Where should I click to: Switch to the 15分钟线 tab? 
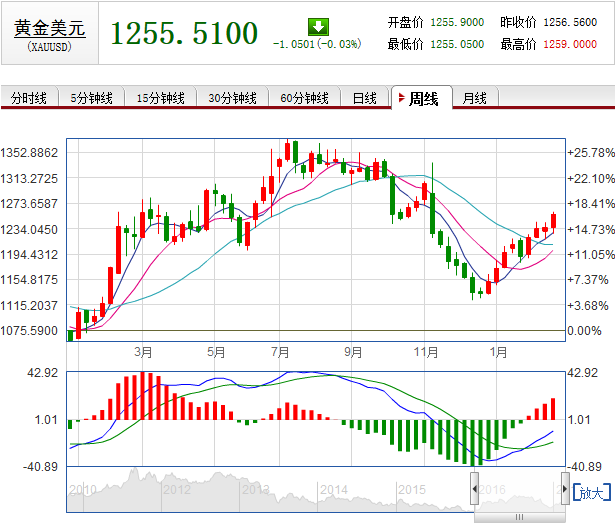coord(161,98)
